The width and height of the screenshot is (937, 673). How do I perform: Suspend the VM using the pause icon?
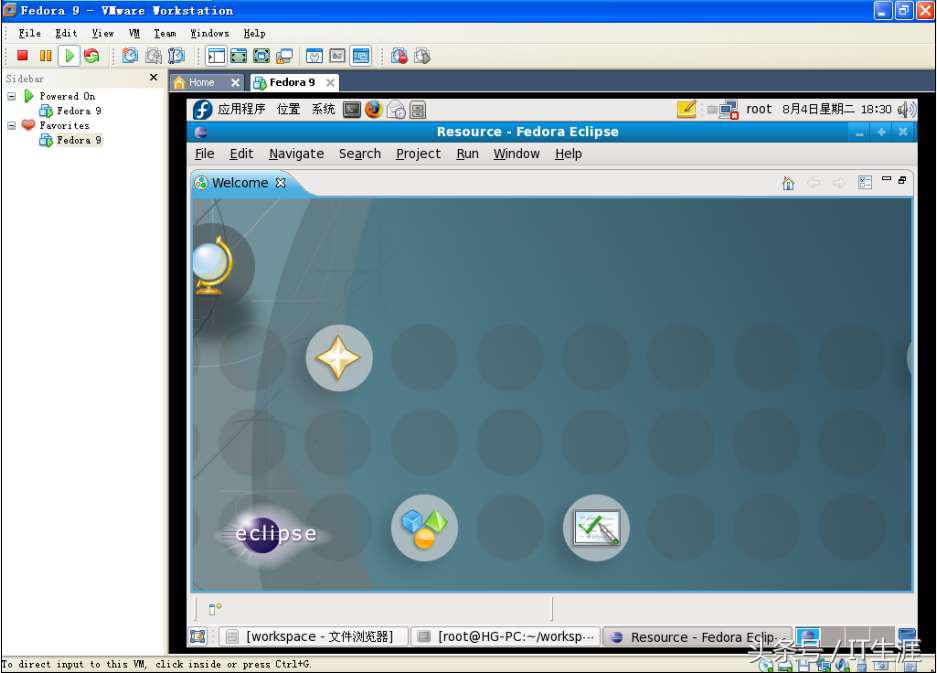point(45,56)
